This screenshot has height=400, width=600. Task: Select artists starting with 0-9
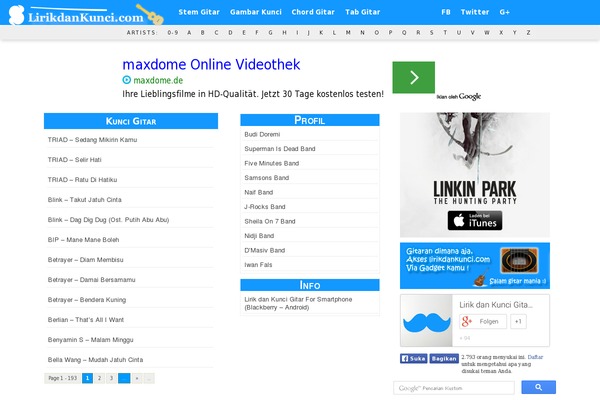(x=173, y=33)
